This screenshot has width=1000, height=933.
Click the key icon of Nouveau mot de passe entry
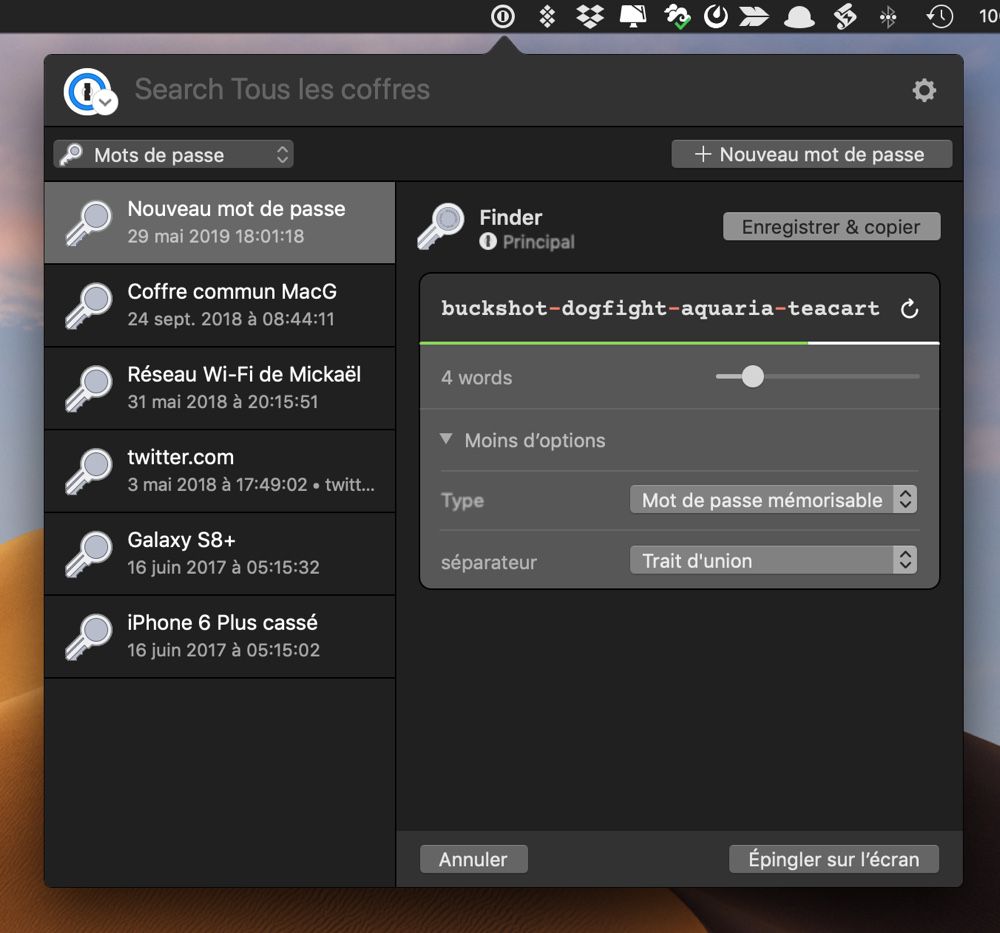click(x=89, y=223)
